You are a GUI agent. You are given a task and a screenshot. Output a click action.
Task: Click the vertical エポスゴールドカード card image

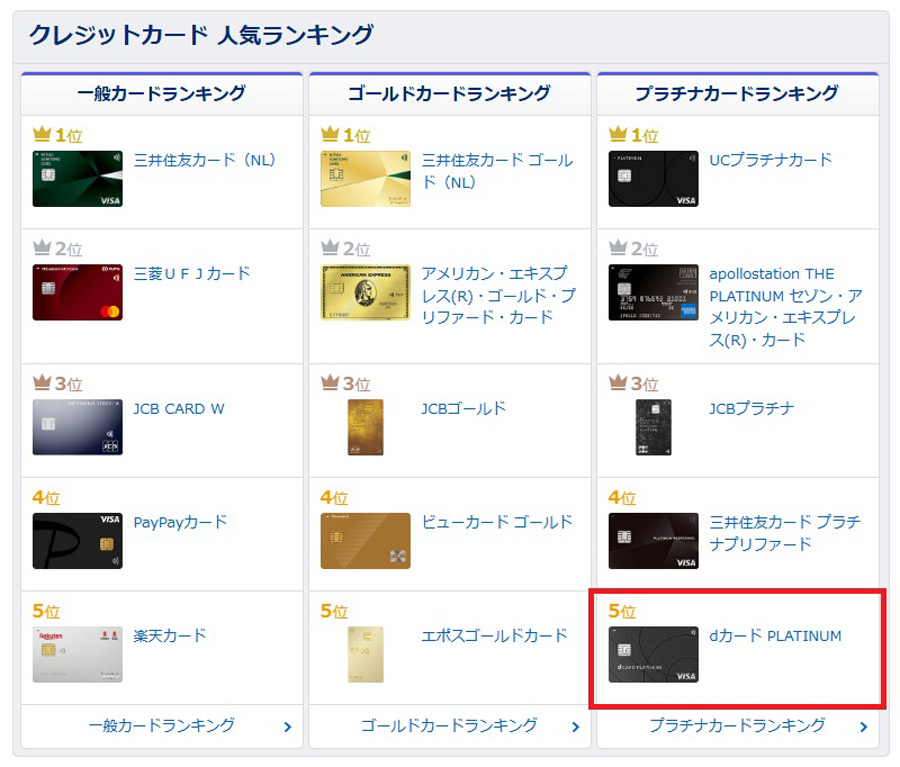(366, 654)
